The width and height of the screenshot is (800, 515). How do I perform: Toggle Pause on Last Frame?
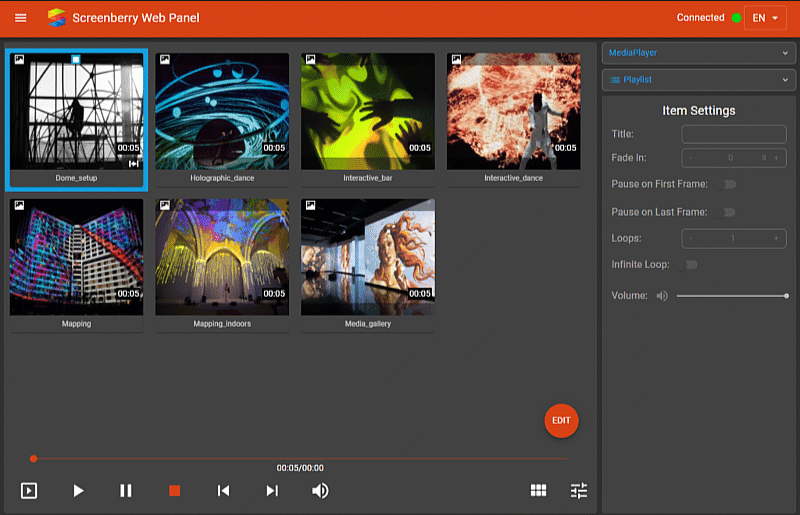(725, 212)
